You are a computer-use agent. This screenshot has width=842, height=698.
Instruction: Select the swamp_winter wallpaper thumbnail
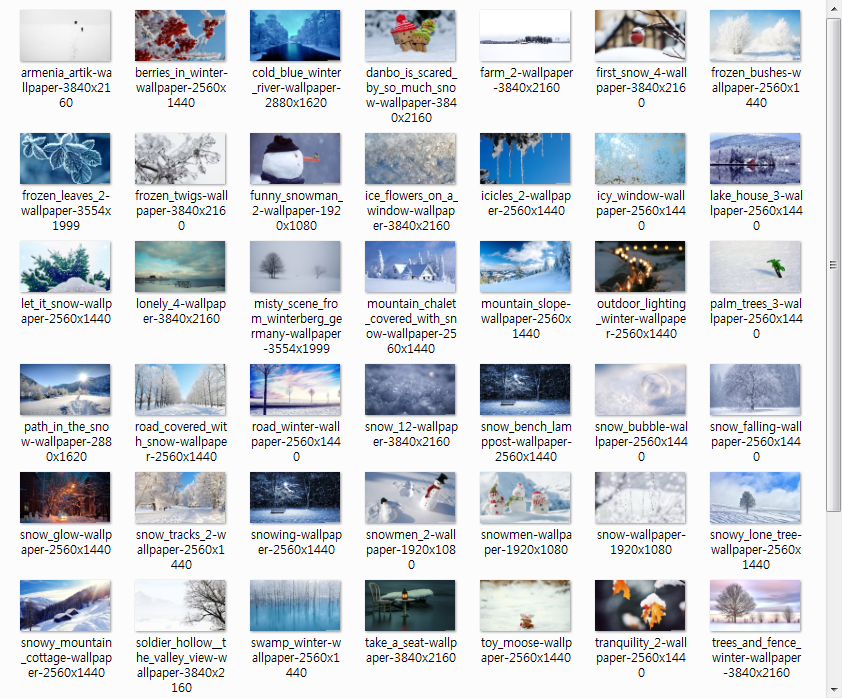click(x=295, y=606)
